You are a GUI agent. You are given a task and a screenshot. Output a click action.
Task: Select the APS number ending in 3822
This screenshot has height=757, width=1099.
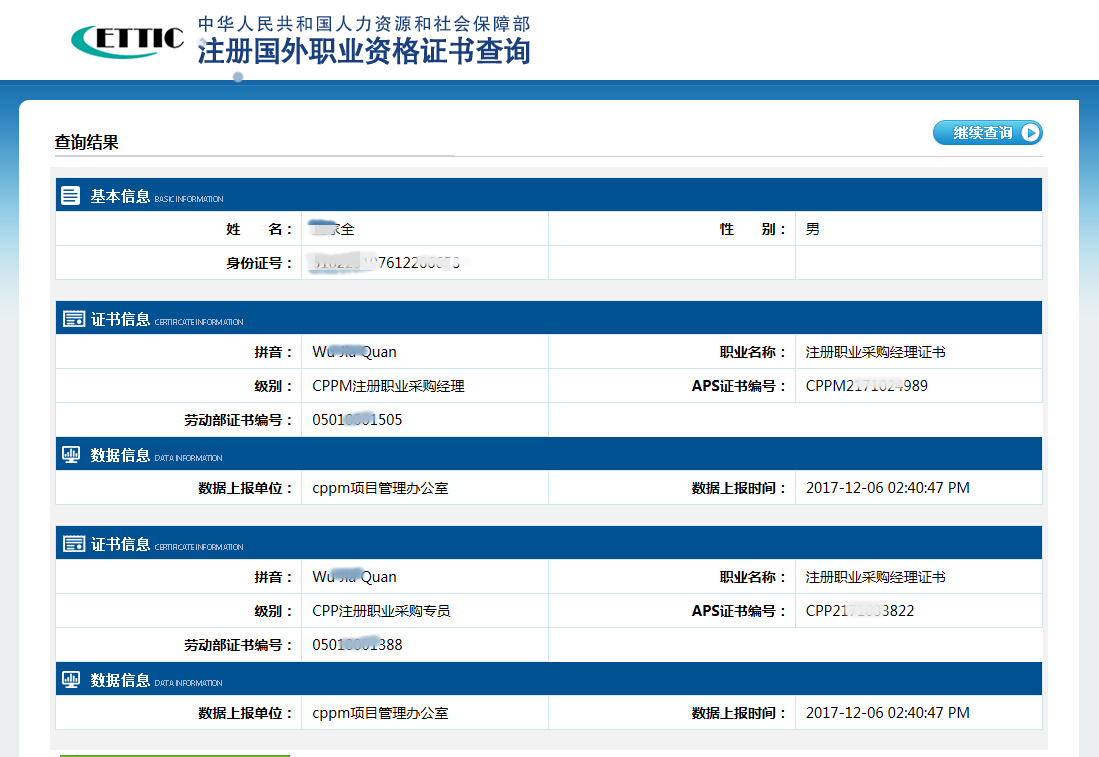coord(859,611)
